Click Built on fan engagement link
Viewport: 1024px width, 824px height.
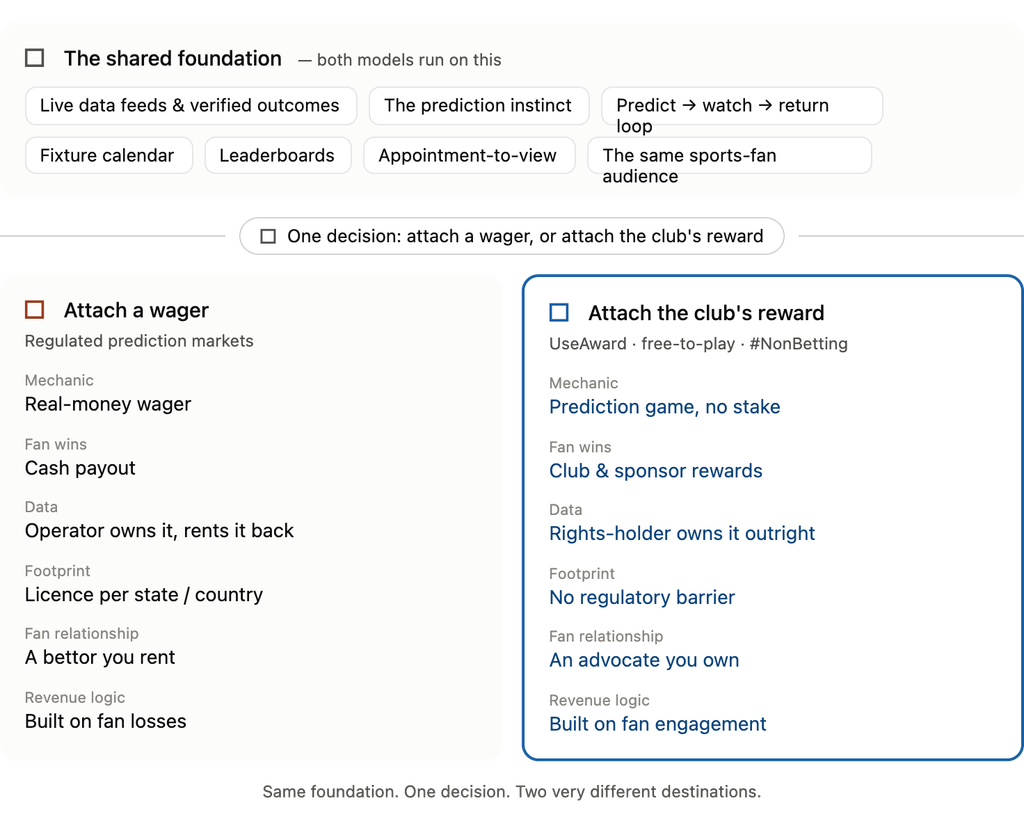[658, 724]
